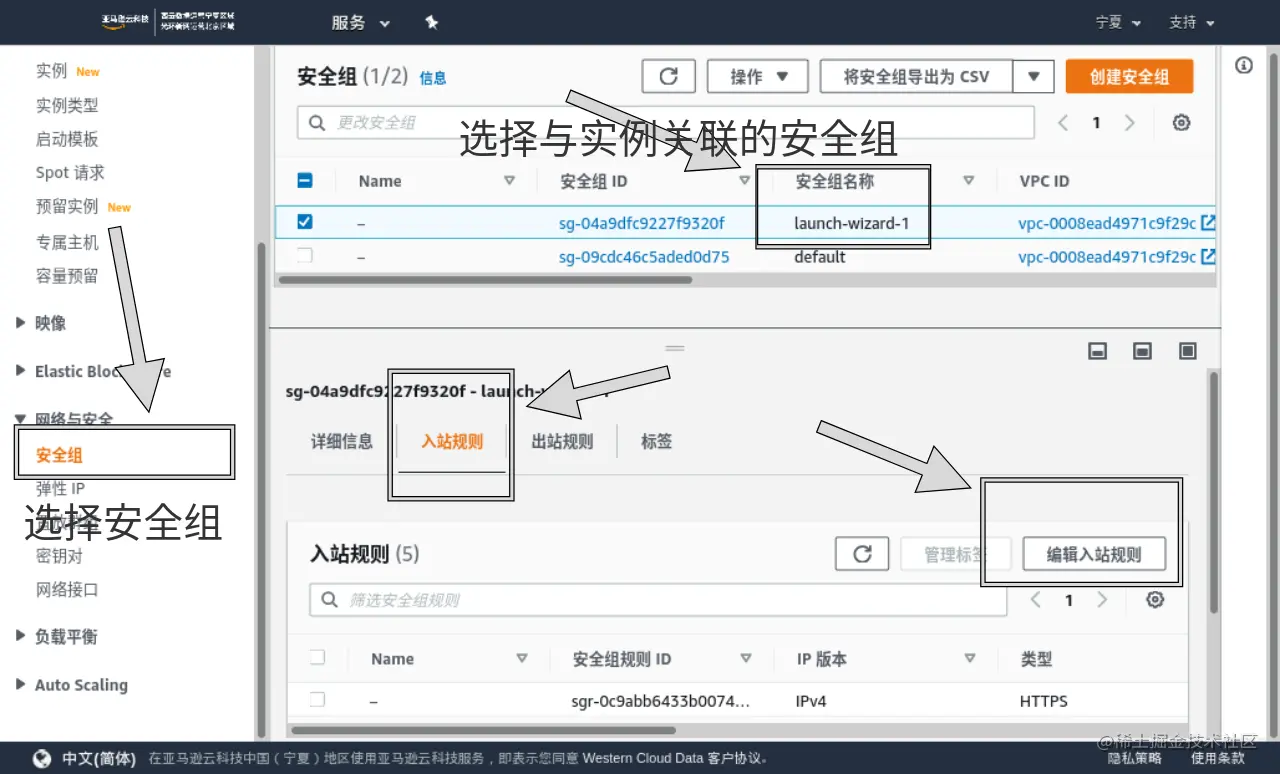Open the 宁夏 region dropdown
The image size is (1280, 774).
pyautogui.click(x=1118, y=22)
